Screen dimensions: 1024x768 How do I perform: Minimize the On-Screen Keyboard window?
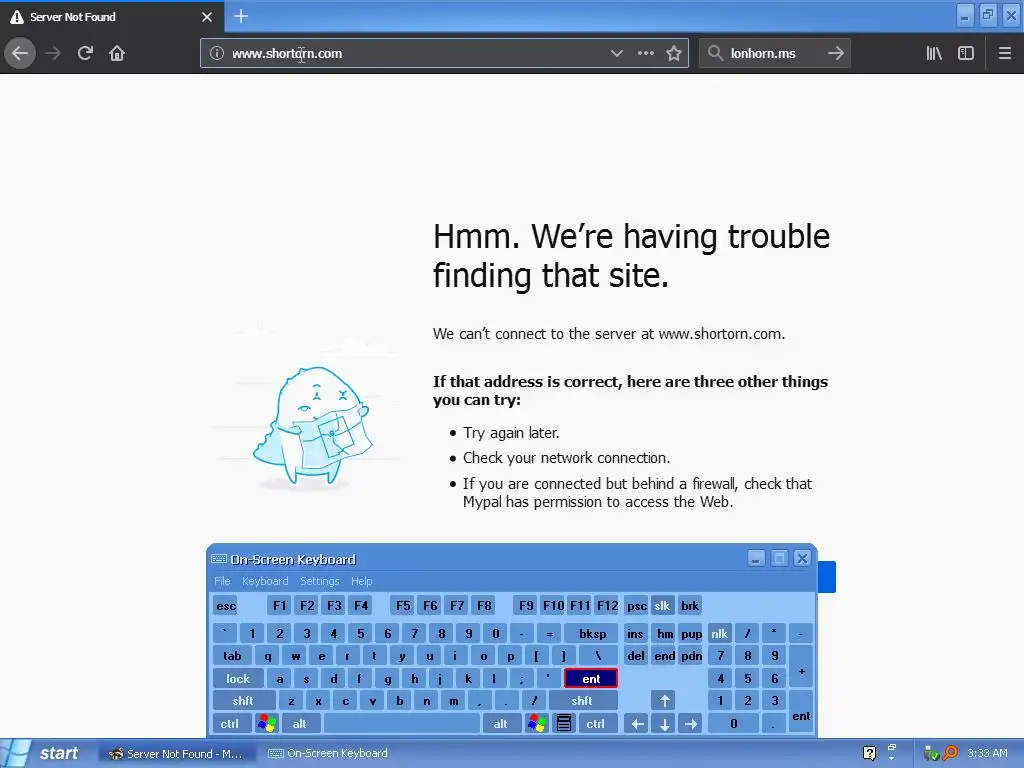coord(756,558)
